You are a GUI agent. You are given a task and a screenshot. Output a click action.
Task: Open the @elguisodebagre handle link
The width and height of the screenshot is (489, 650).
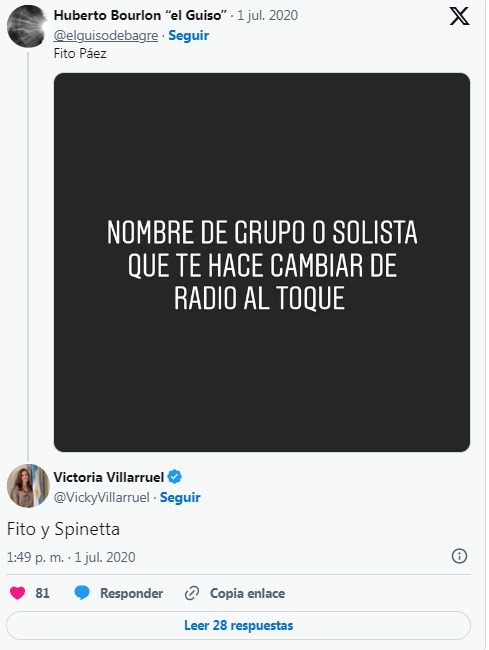coord(106,36)
